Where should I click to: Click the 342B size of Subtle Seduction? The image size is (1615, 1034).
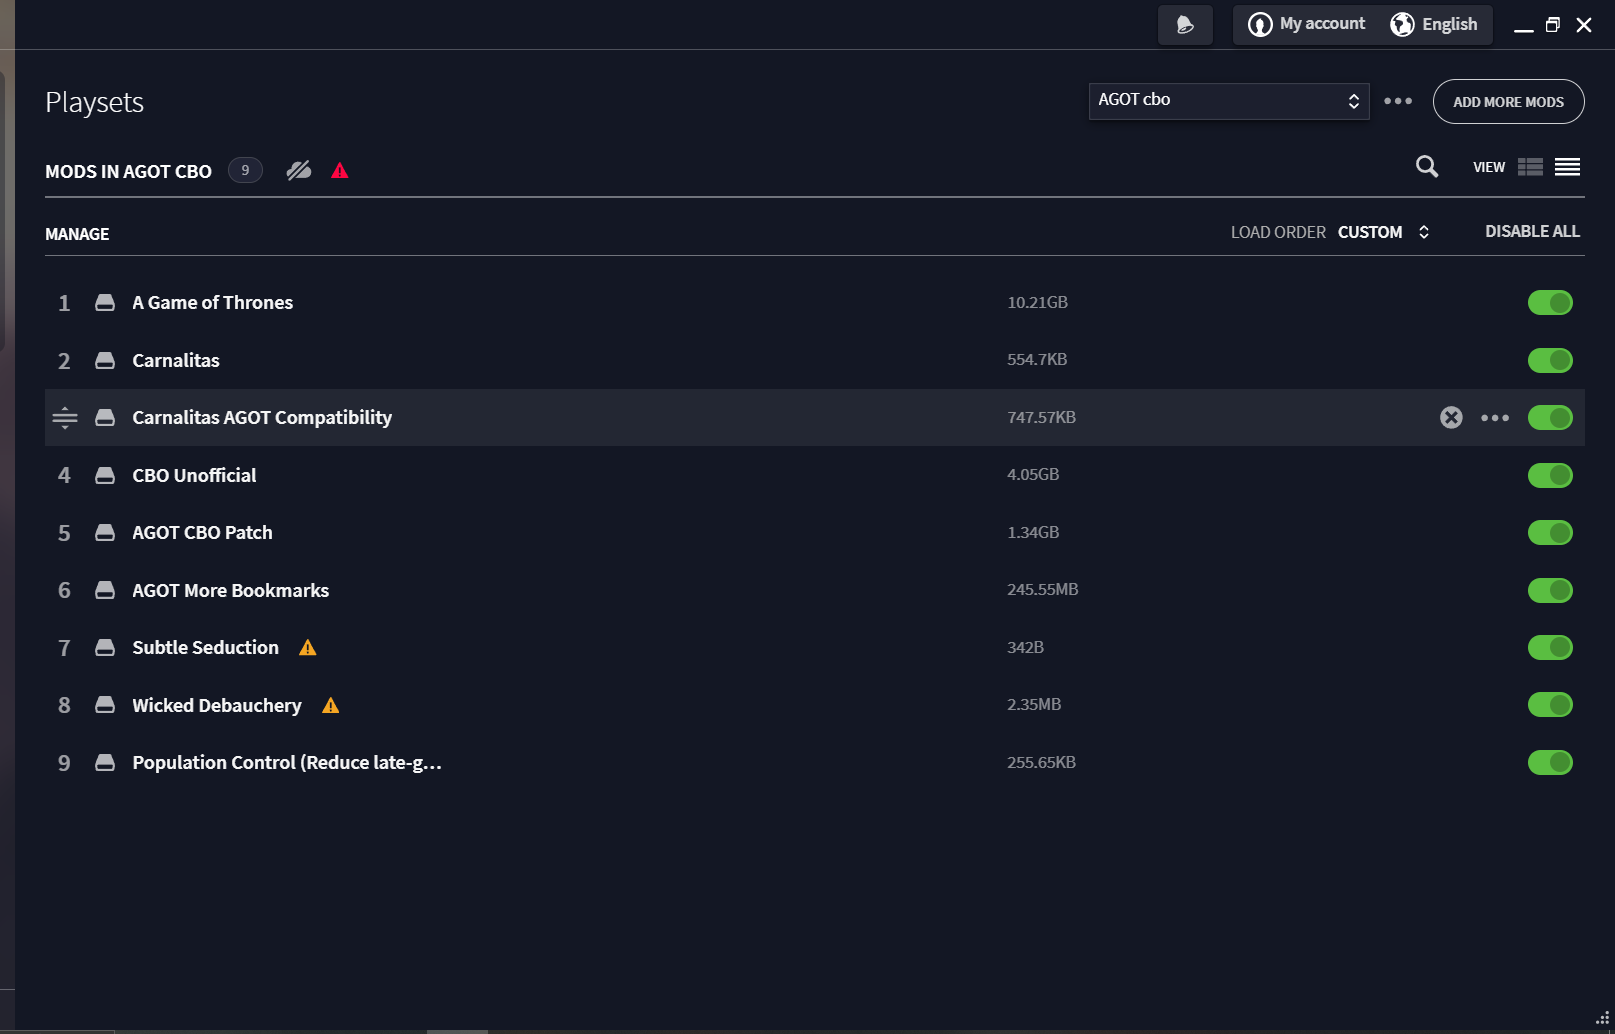click(x=1025, y=648)
